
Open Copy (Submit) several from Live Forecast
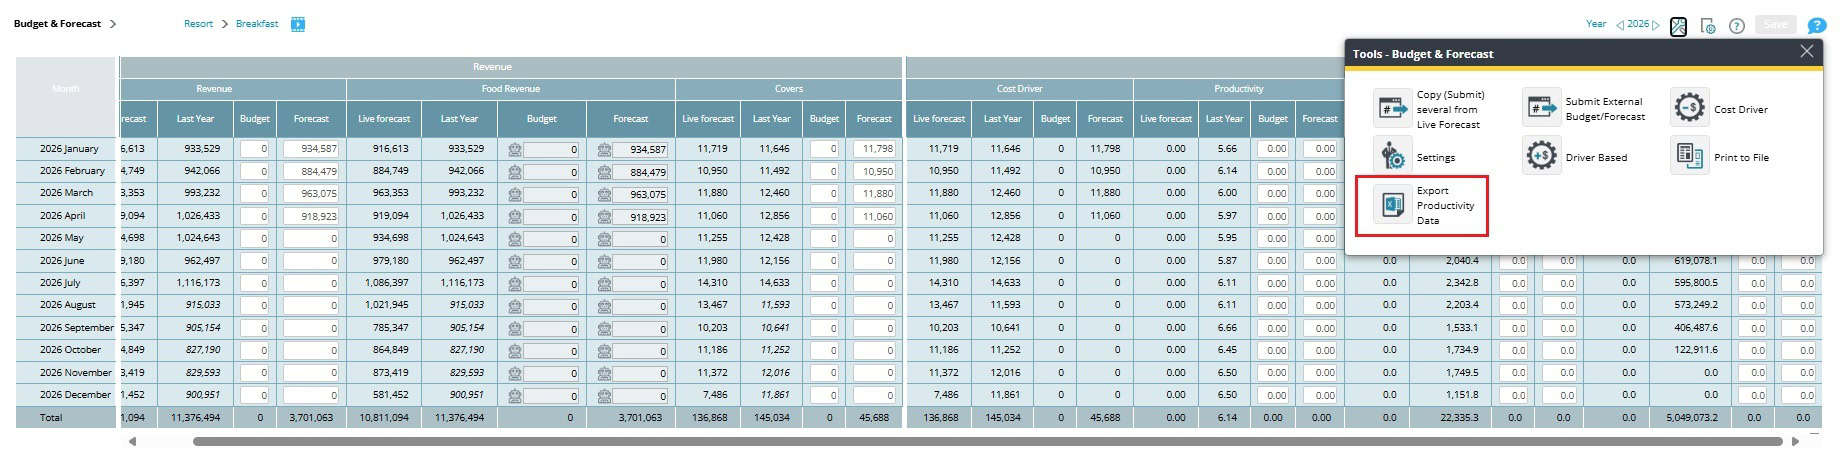[1432, 109]
